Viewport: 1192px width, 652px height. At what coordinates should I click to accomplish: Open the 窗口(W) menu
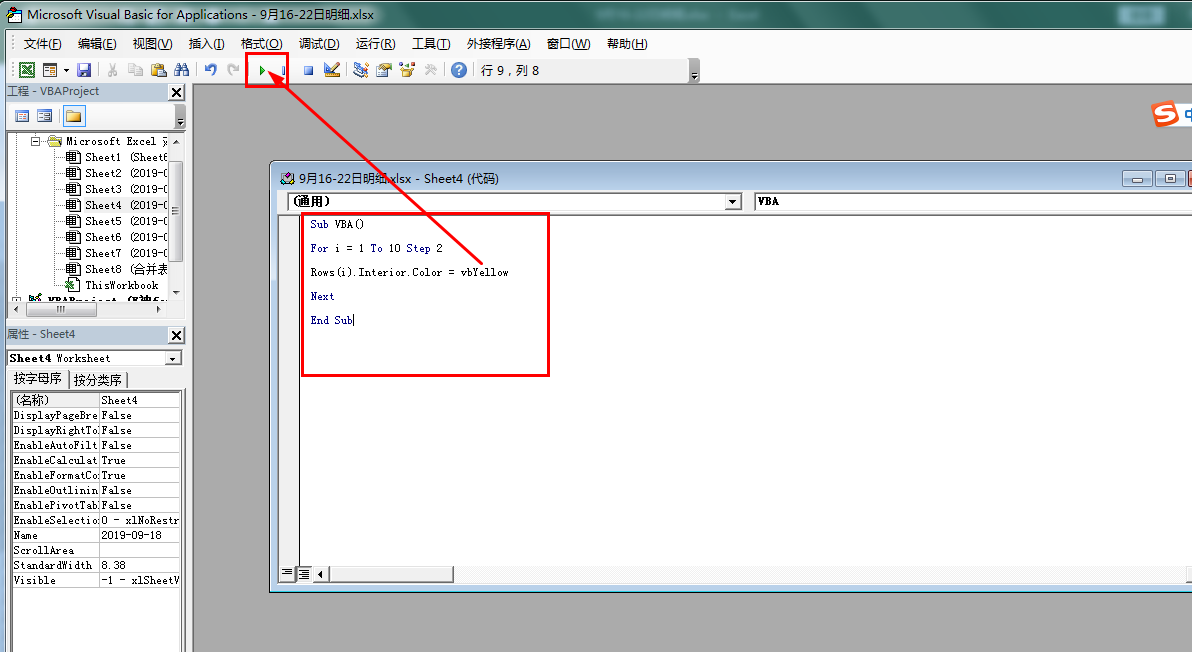click(x=568, y=44)
